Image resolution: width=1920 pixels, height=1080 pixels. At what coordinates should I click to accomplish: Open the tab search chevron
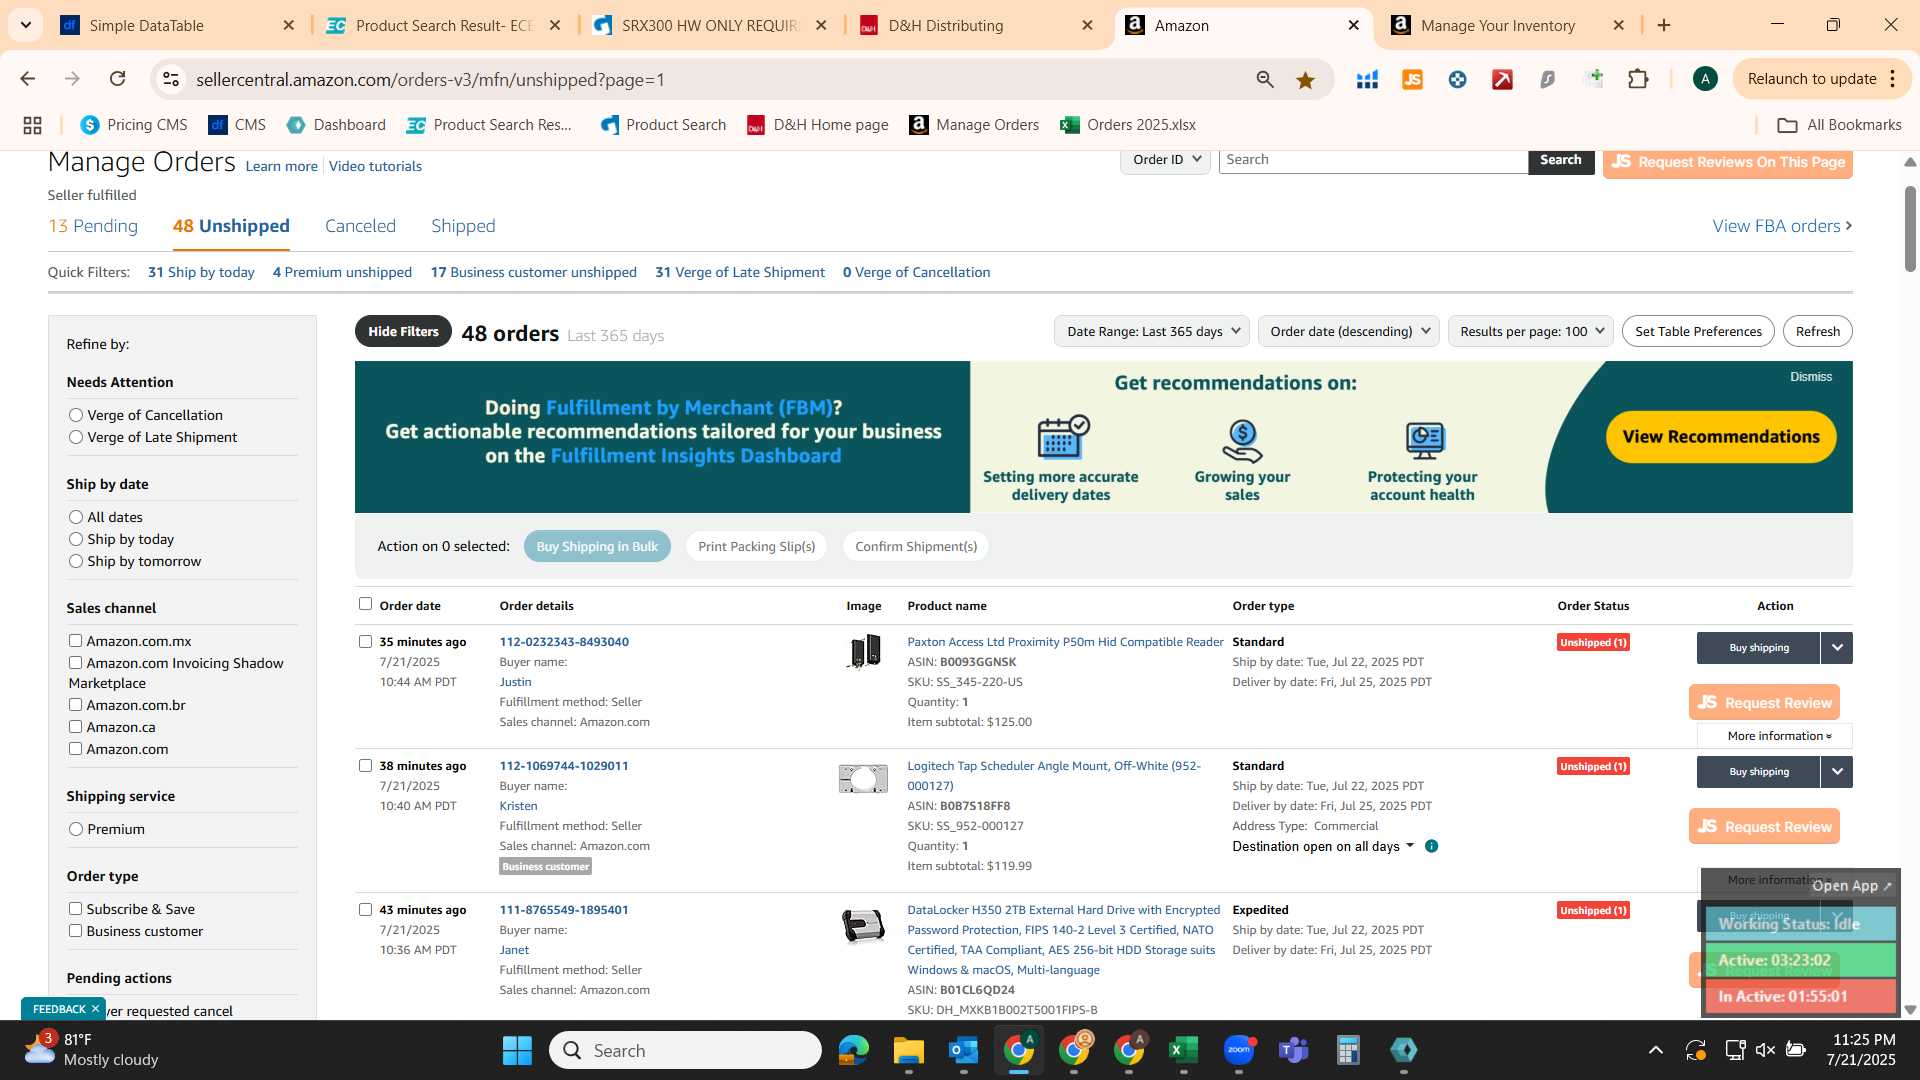tap(25, 25)
